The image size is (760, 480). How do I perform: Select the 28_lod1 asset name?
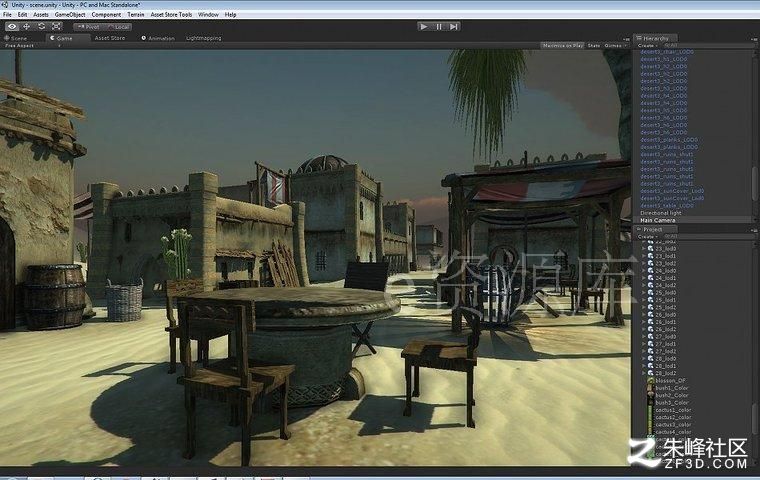coord(665,366)
